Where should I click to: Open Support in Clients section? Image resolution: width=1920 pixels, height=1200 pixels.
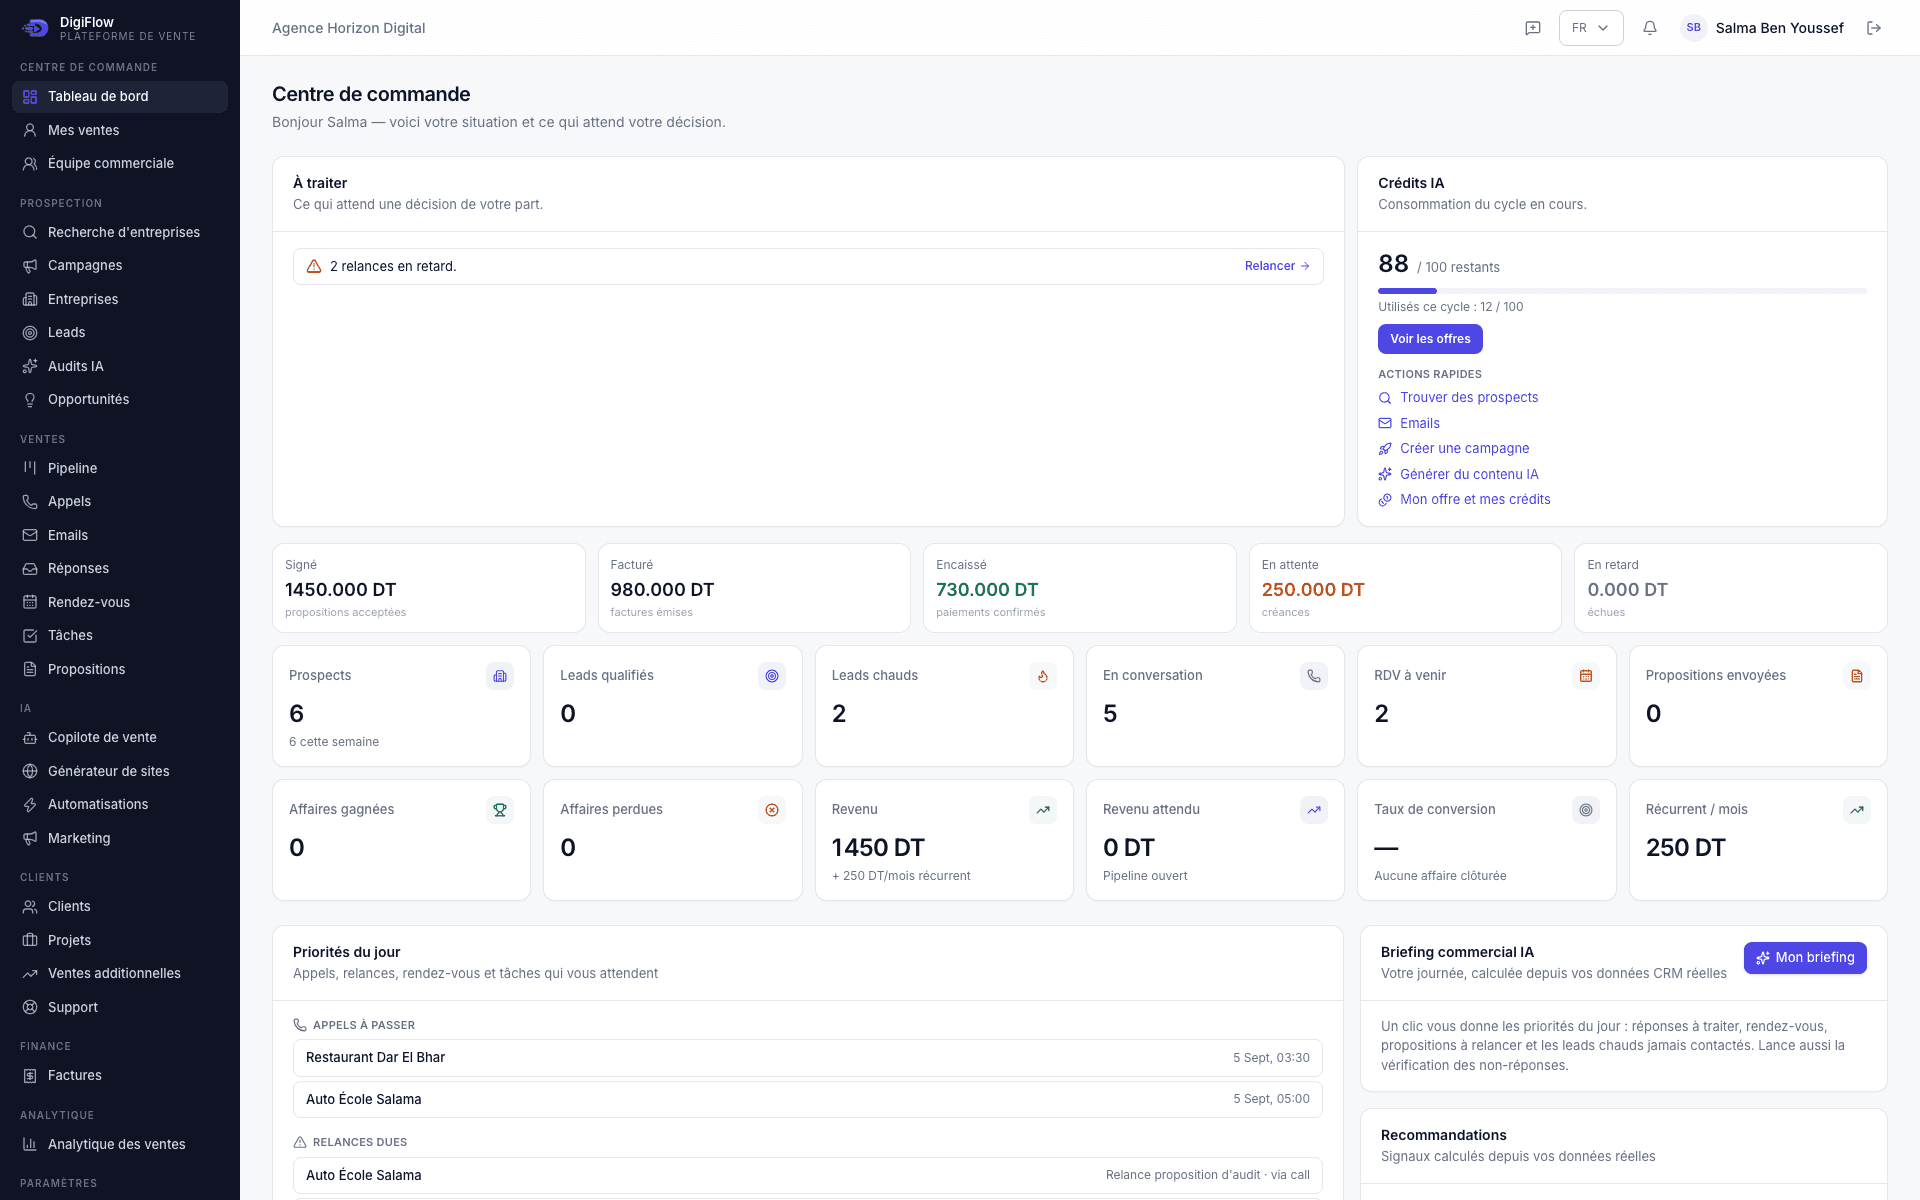[x=120, y=1007]
